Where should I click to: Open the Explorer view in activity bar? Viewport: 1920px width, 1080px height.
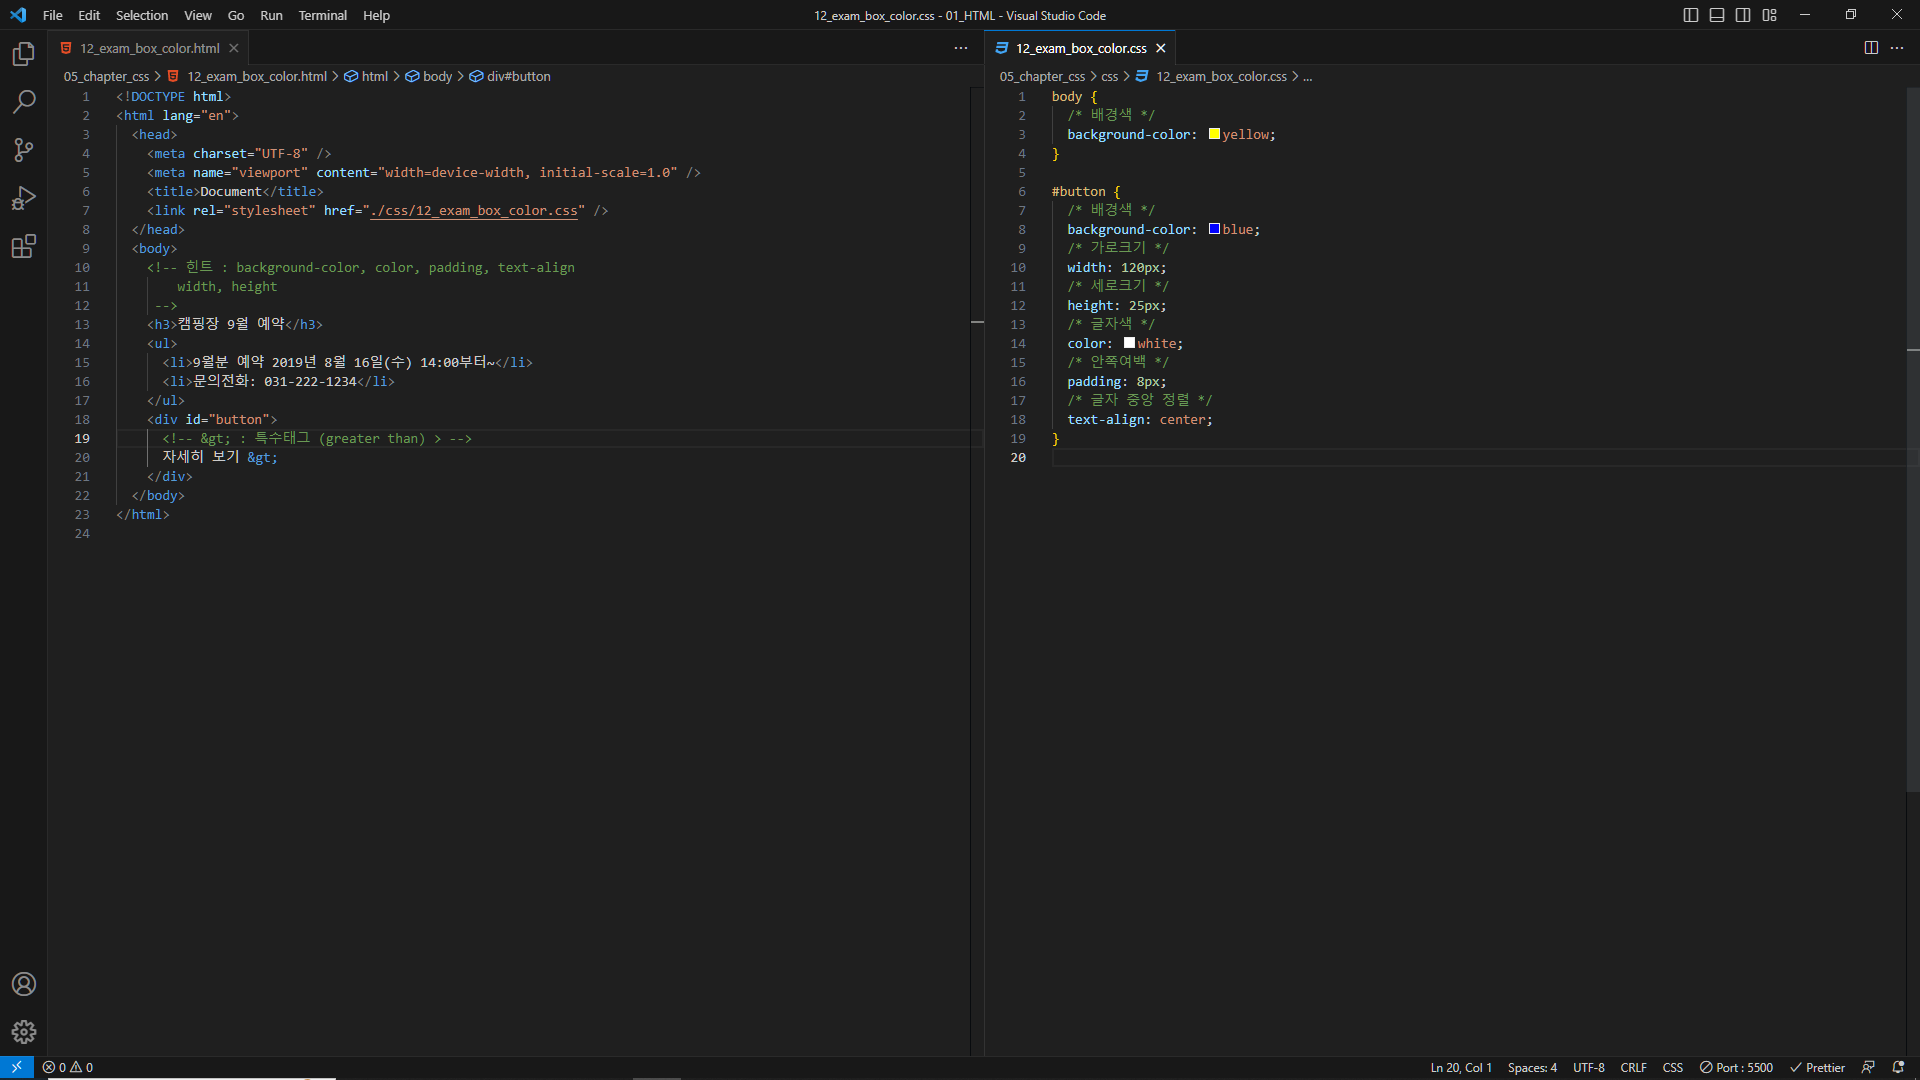[x=24, y=54]
